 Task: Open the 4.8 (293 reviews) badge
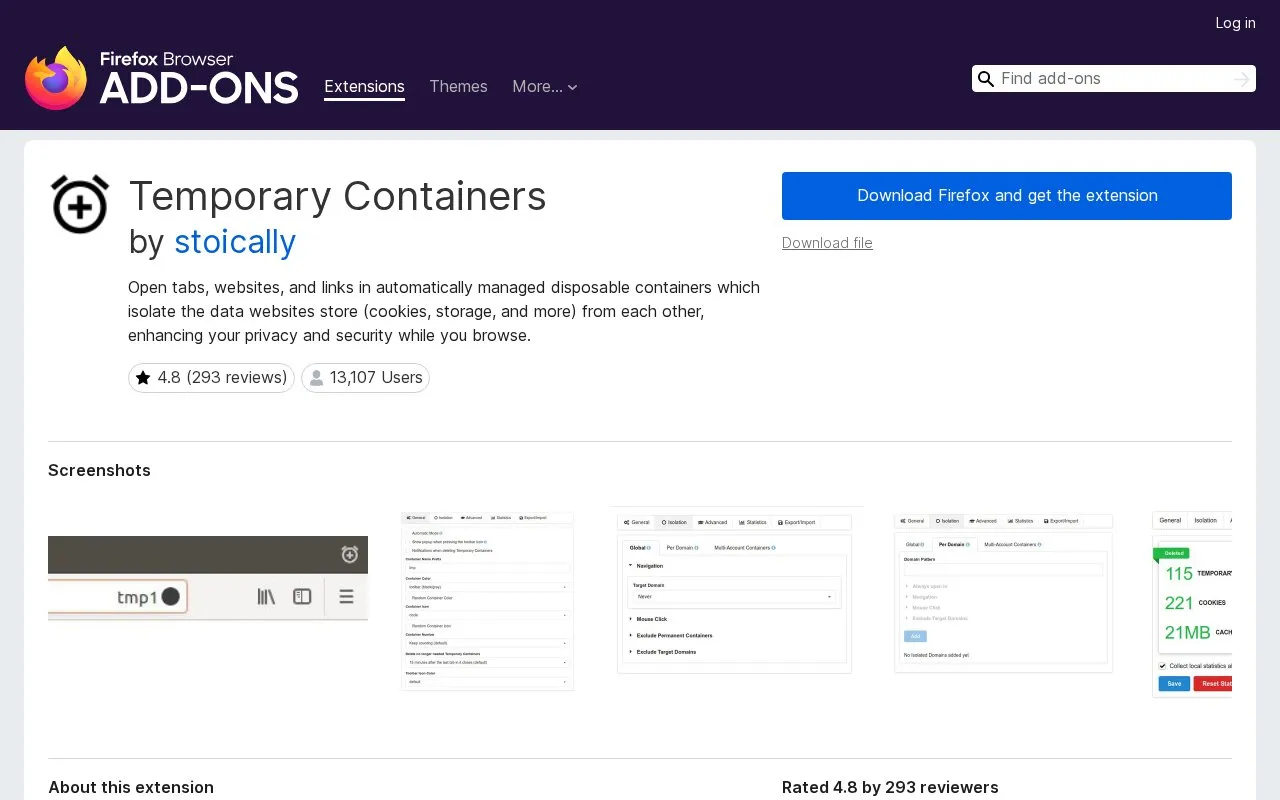pos(211,378)
